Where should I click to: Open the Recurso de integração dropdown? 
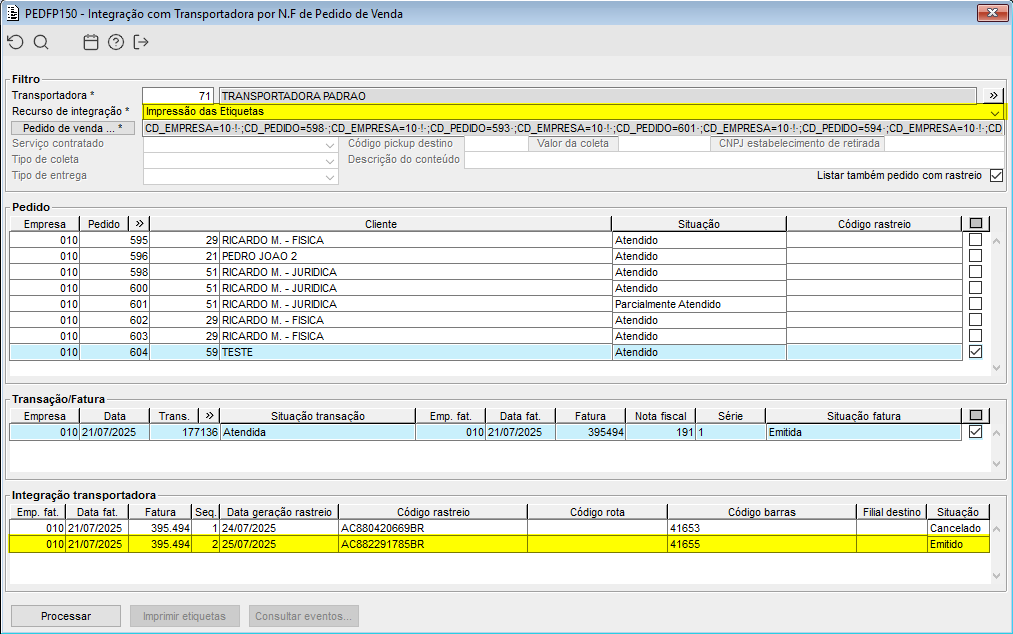[994, 112]
